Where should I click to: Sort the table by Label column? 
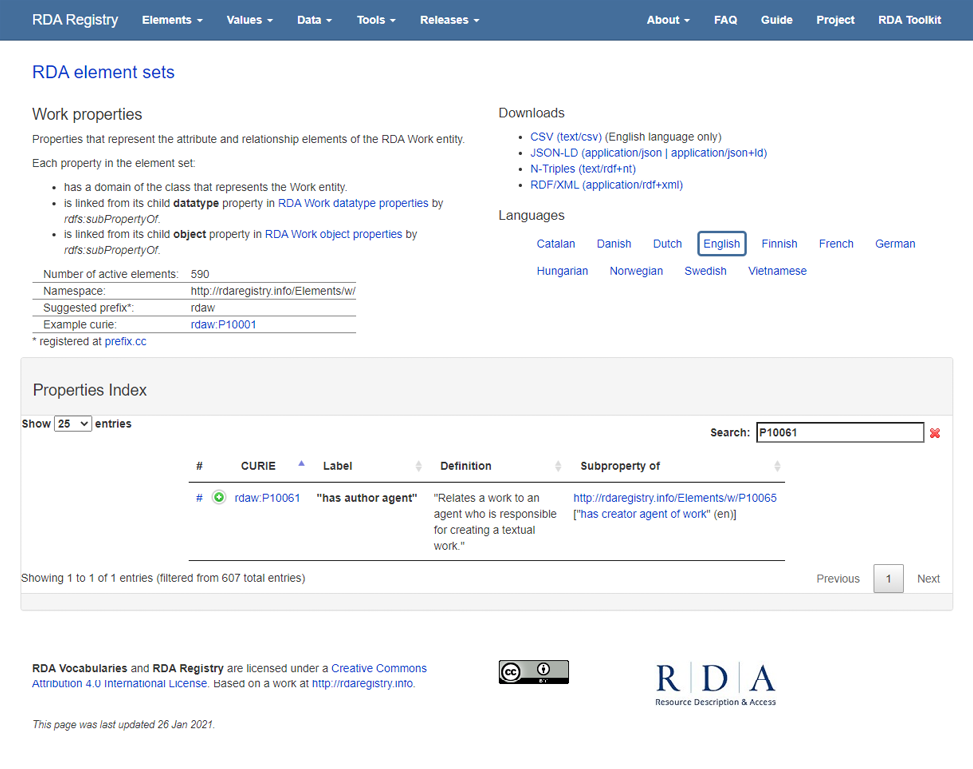pyautogui.click(x=337, y=465)
